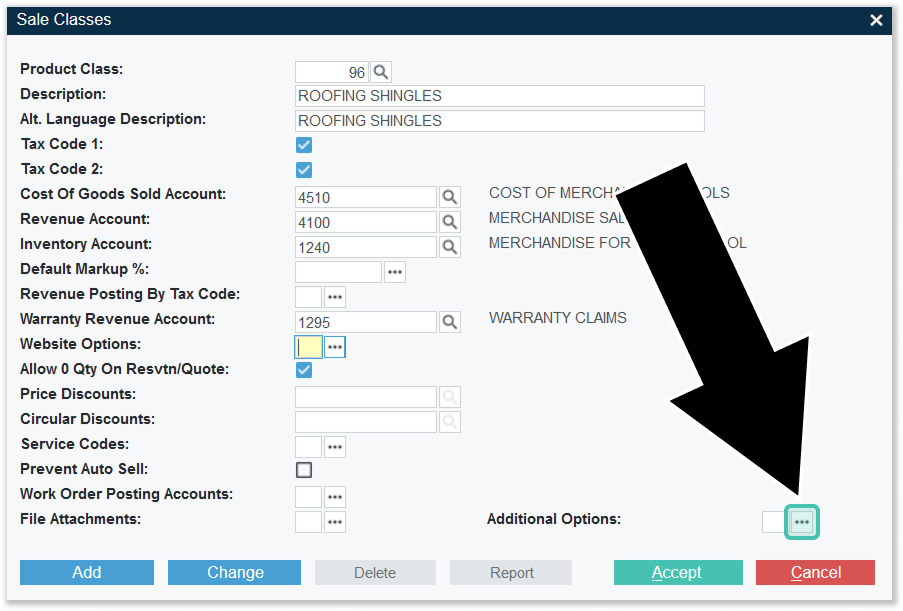Screen dimensions: 903x611
Task: Enable the Prevent Auto Sell checkbox
Action: (x=304, y=470)
